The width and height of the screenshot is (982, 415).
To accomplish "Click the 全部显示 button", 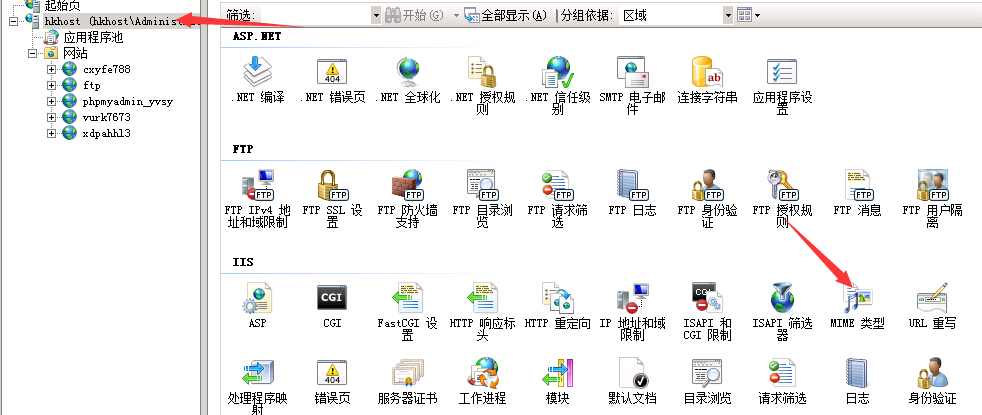I will 505,16.
